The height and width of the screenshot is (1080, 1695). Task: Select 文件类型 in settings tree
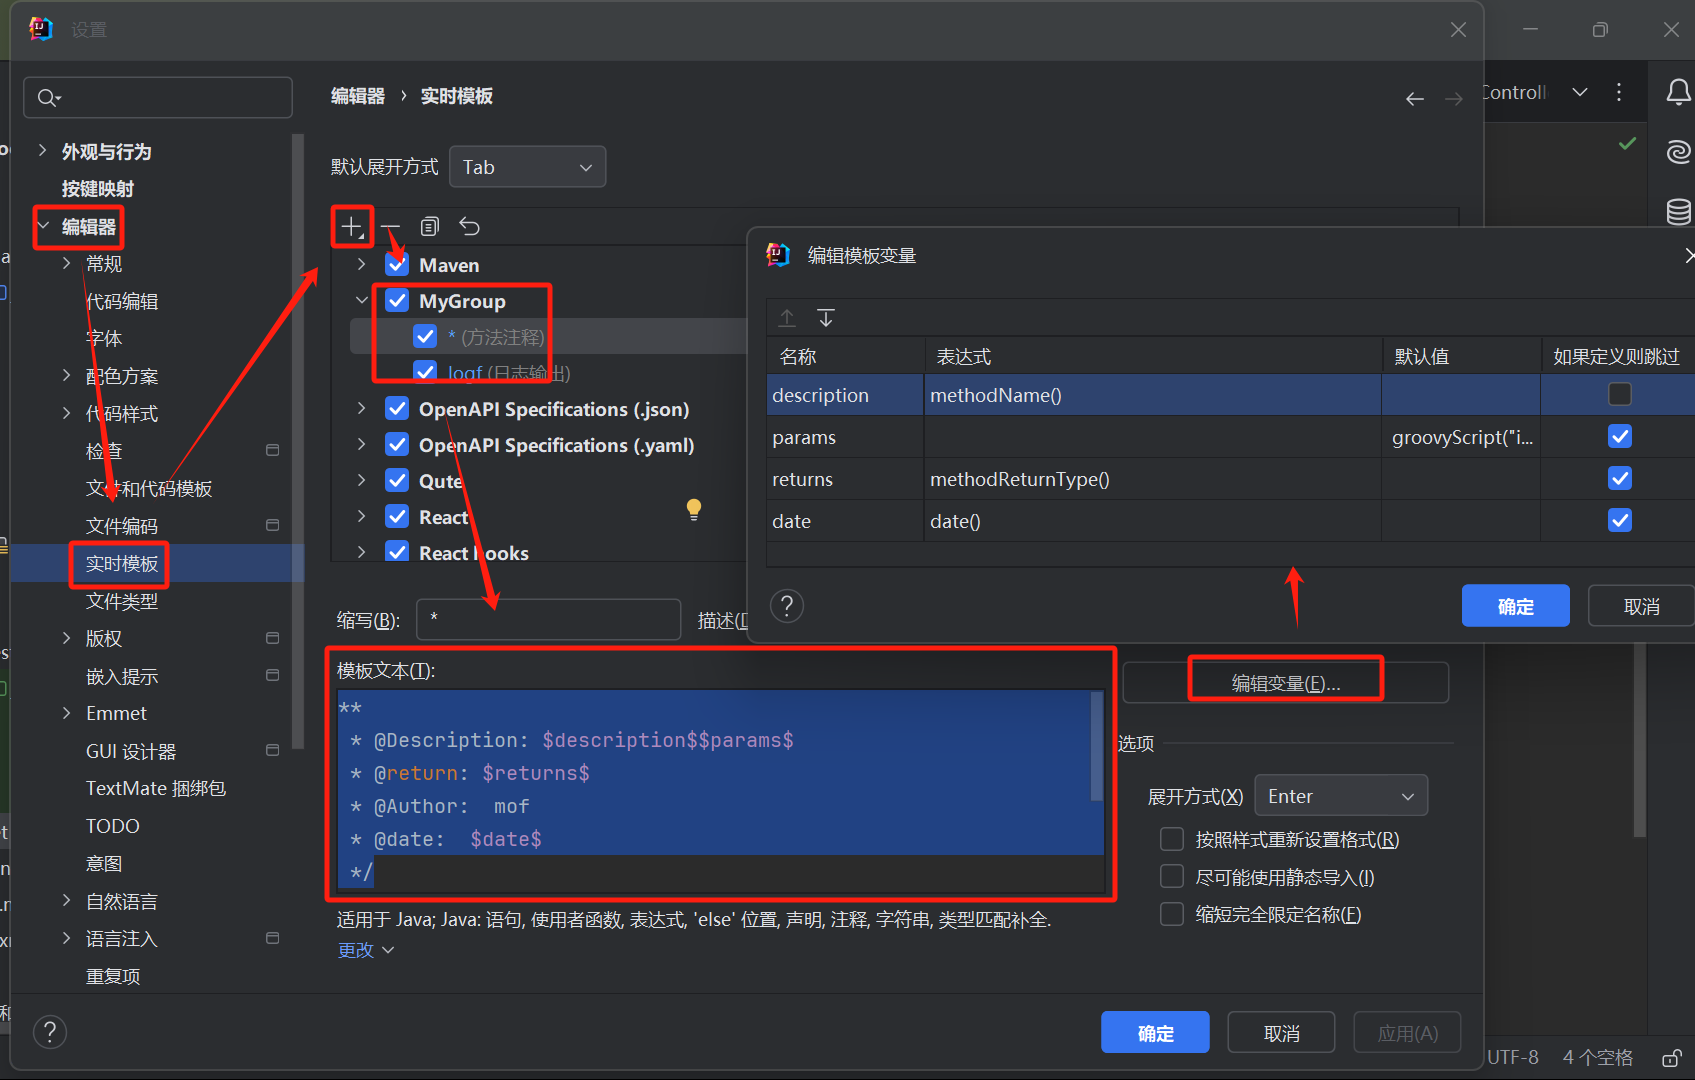(x=122, y=601)
